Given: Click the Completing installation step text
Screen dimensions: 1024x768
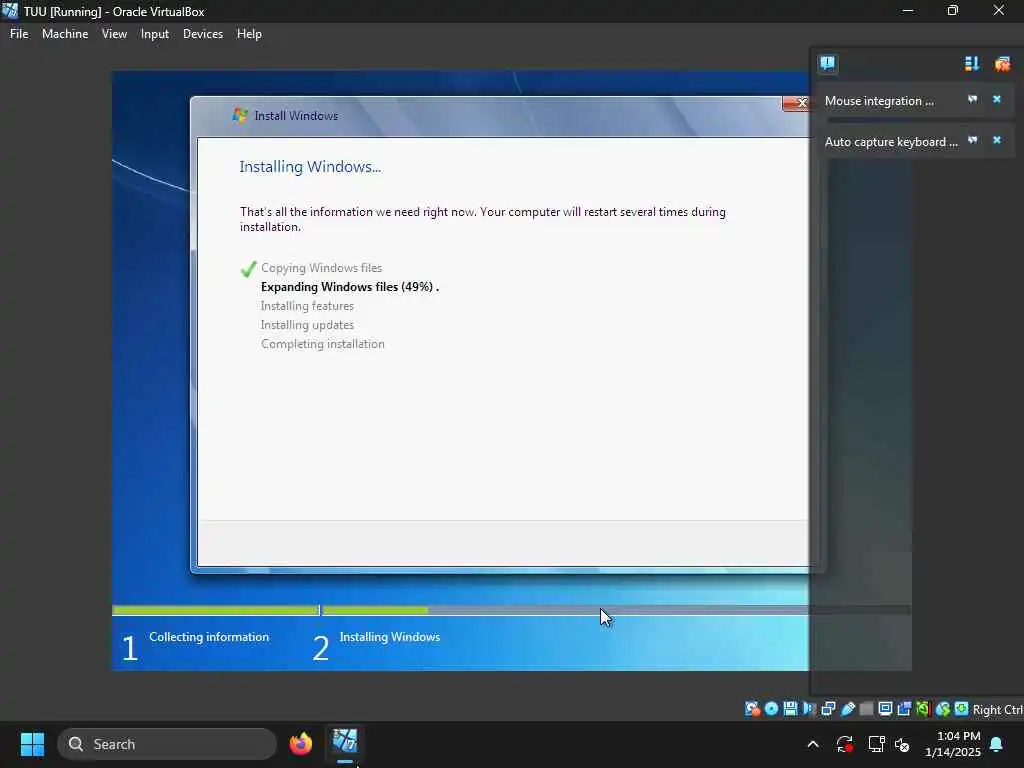Looking at the screenshot, I should 323,344.
